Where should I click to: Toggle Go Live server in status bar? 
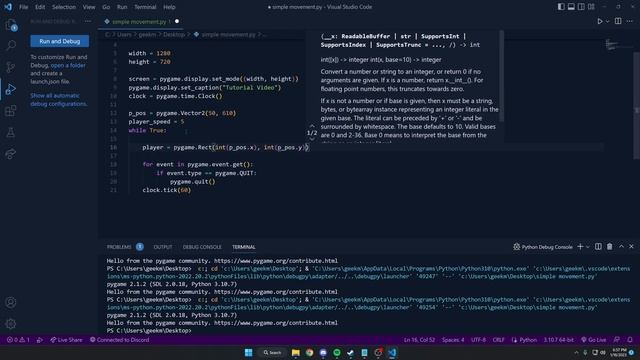[594, 340]
